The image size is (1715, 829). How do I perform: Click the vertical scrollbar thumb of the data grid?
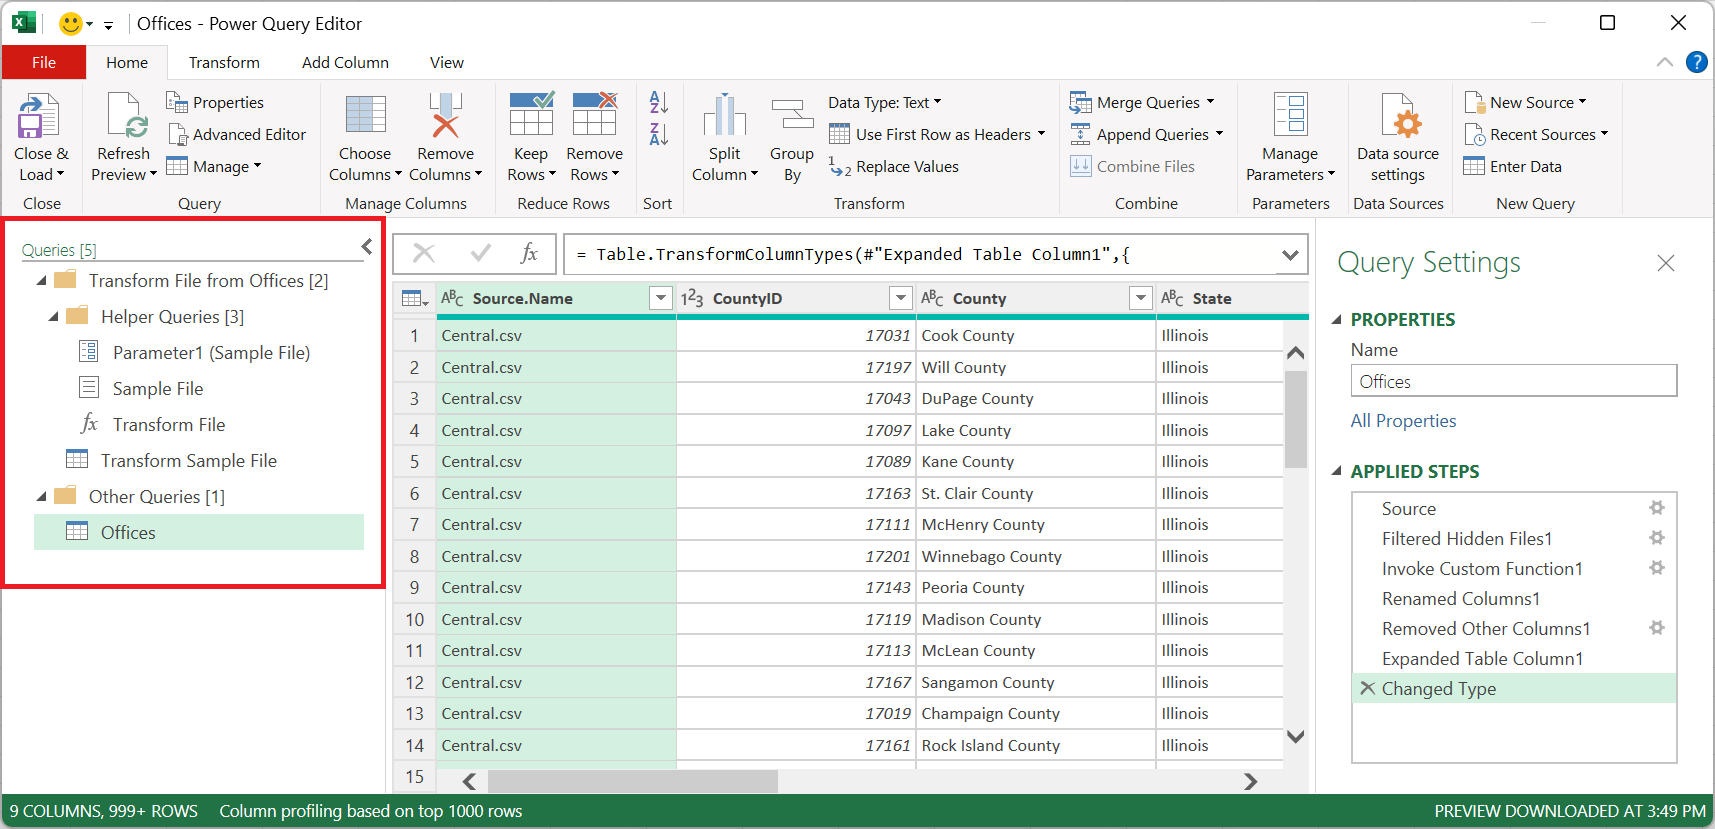tap(1296, 420)
